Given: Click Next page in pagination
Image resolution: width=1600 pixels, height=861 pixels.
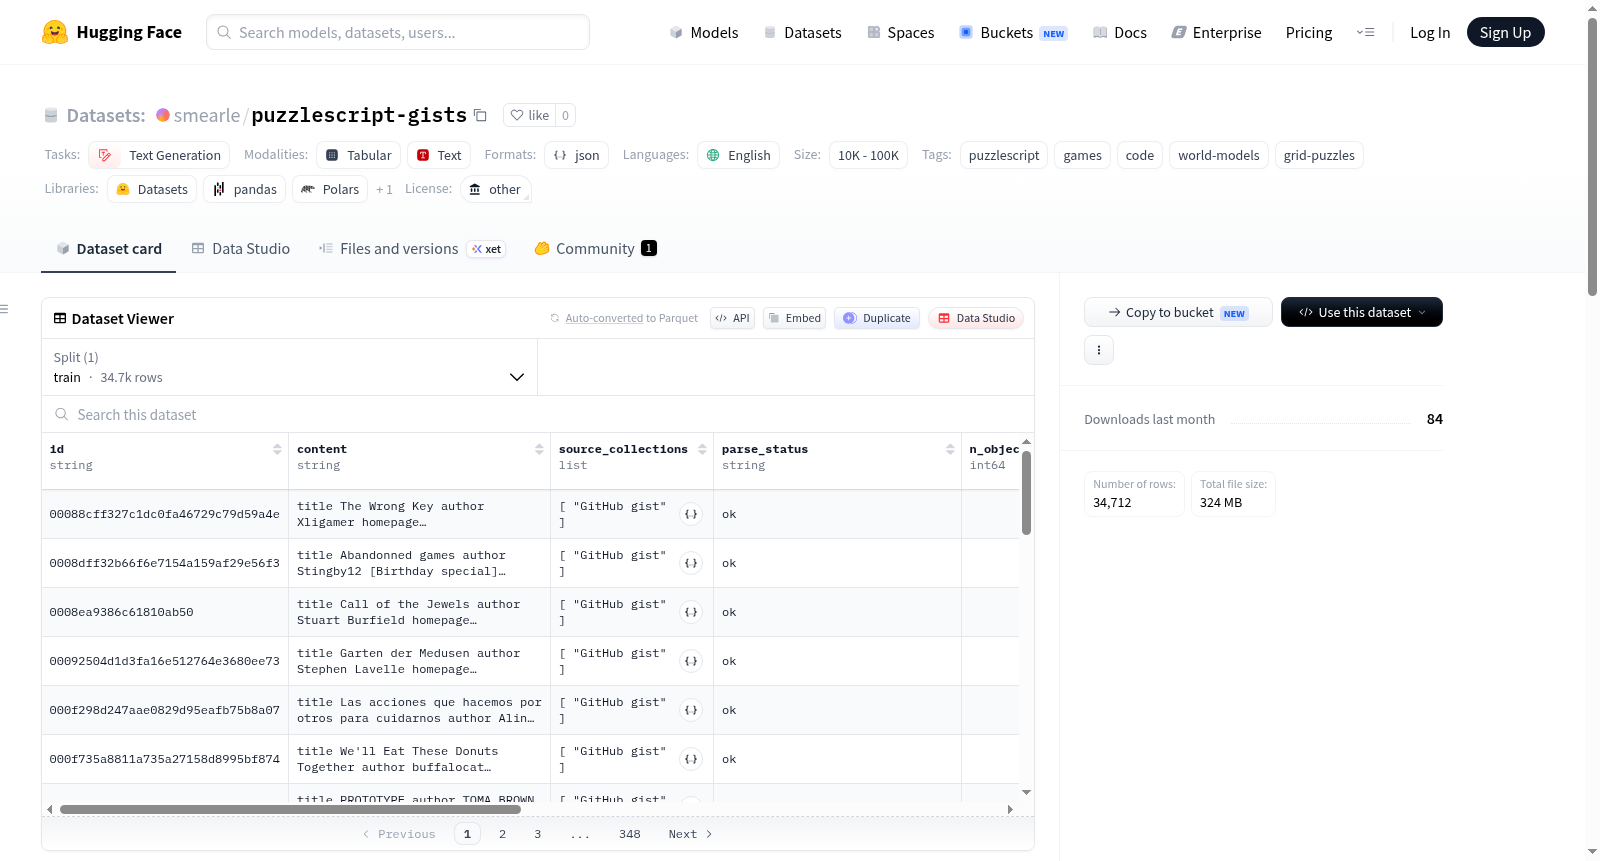Looking at the screenshot, I should pos(690,834).
